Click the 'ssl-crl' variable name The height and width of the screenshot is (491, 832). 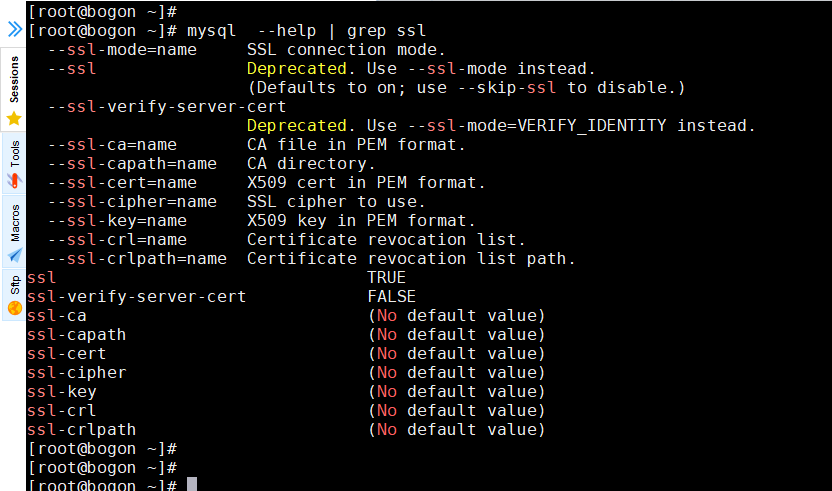(x=62, y=411)
